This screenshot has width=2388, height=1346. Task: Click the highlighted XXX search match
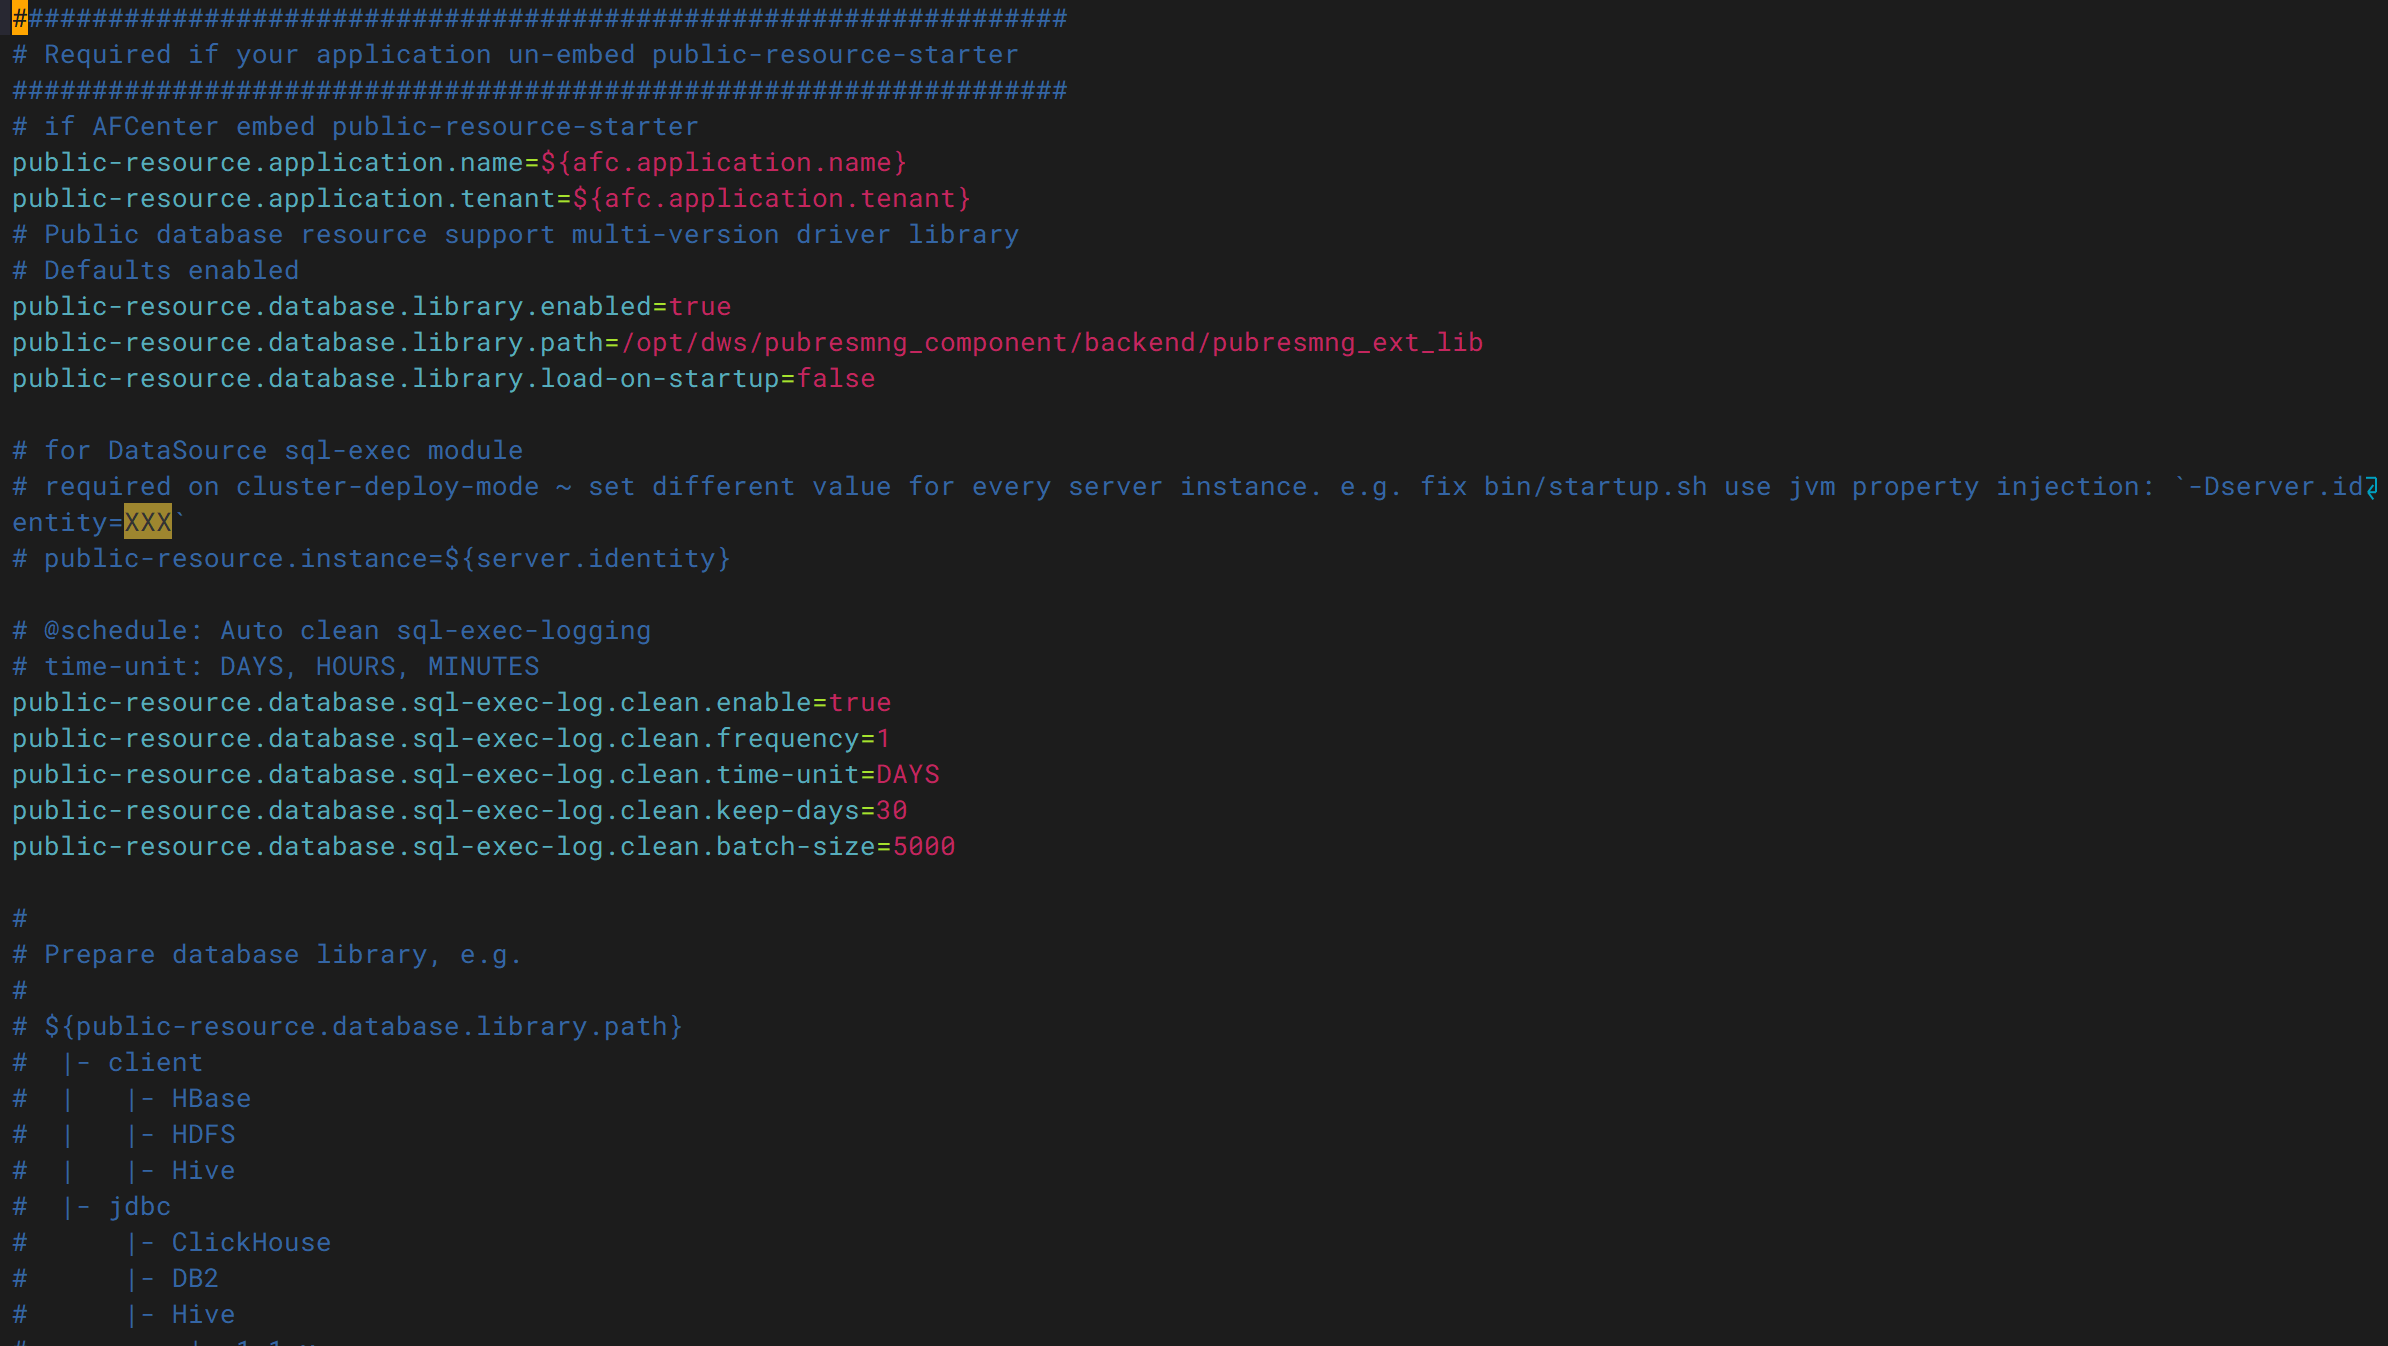(147, 522)
